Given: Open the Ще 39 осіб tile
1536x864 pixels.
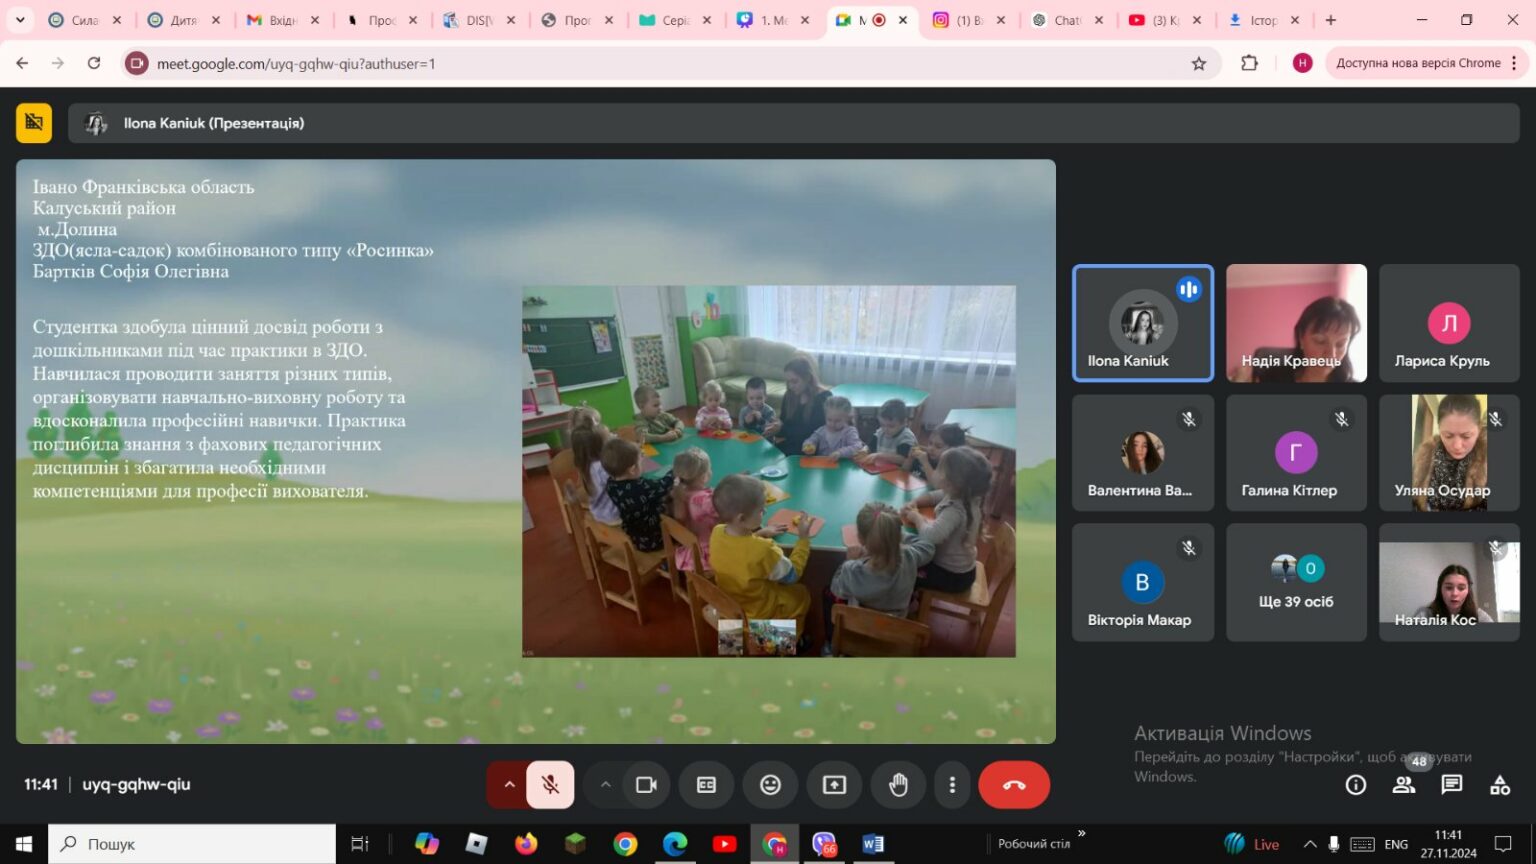Looking at the screenshot, I should pos(1296,582).
